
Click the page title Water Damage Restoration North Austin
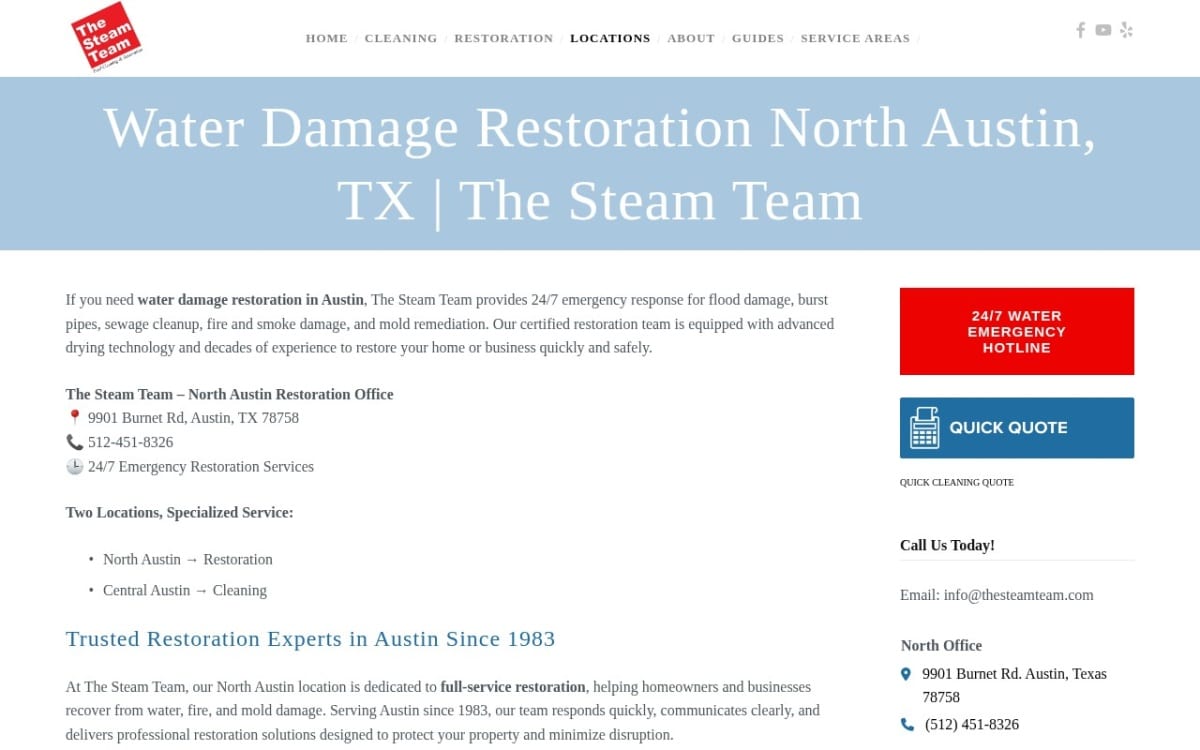click(x=600, y=164)
